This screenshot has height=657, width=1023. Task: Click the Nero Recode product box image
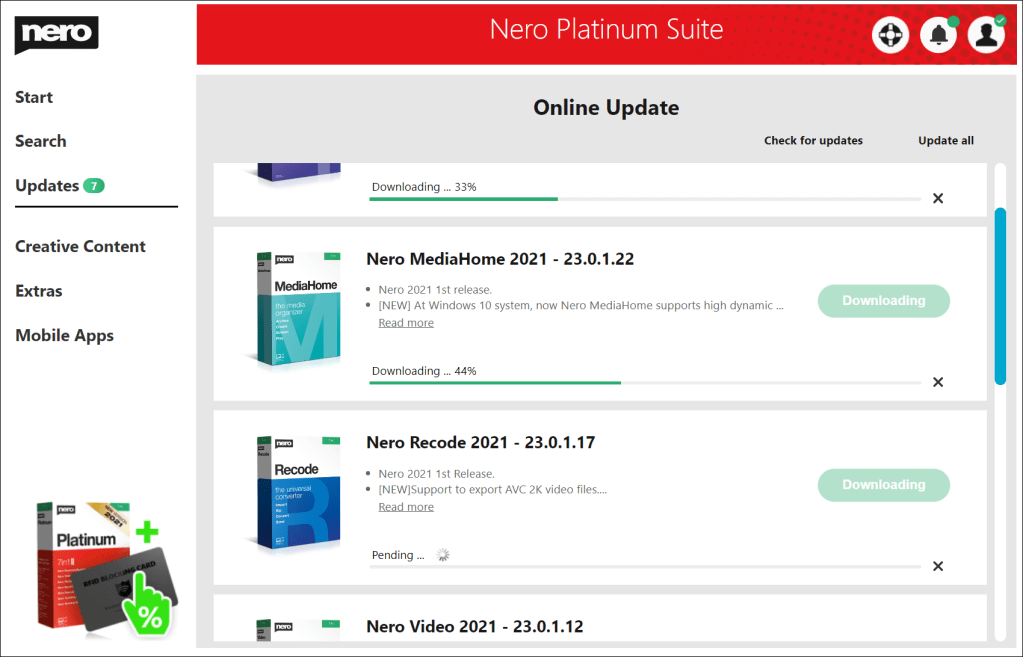point(297,493)
